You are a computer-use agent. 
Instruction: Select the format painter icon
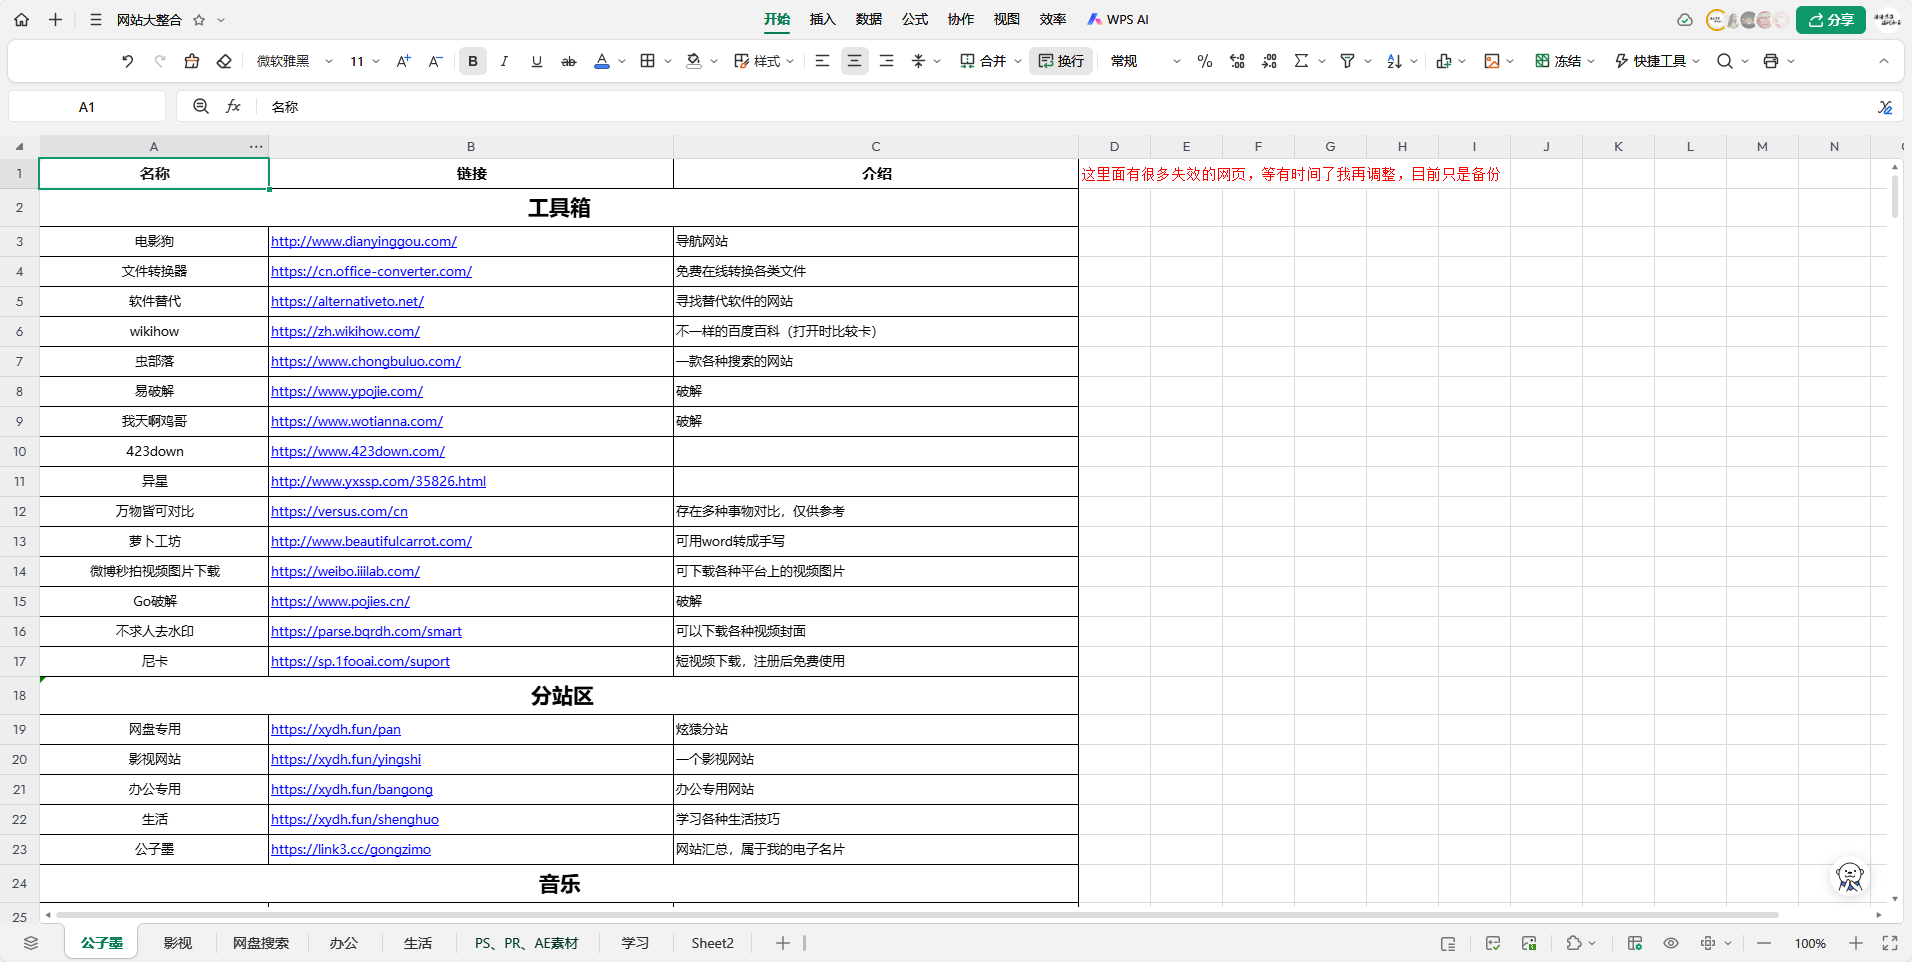192,61
